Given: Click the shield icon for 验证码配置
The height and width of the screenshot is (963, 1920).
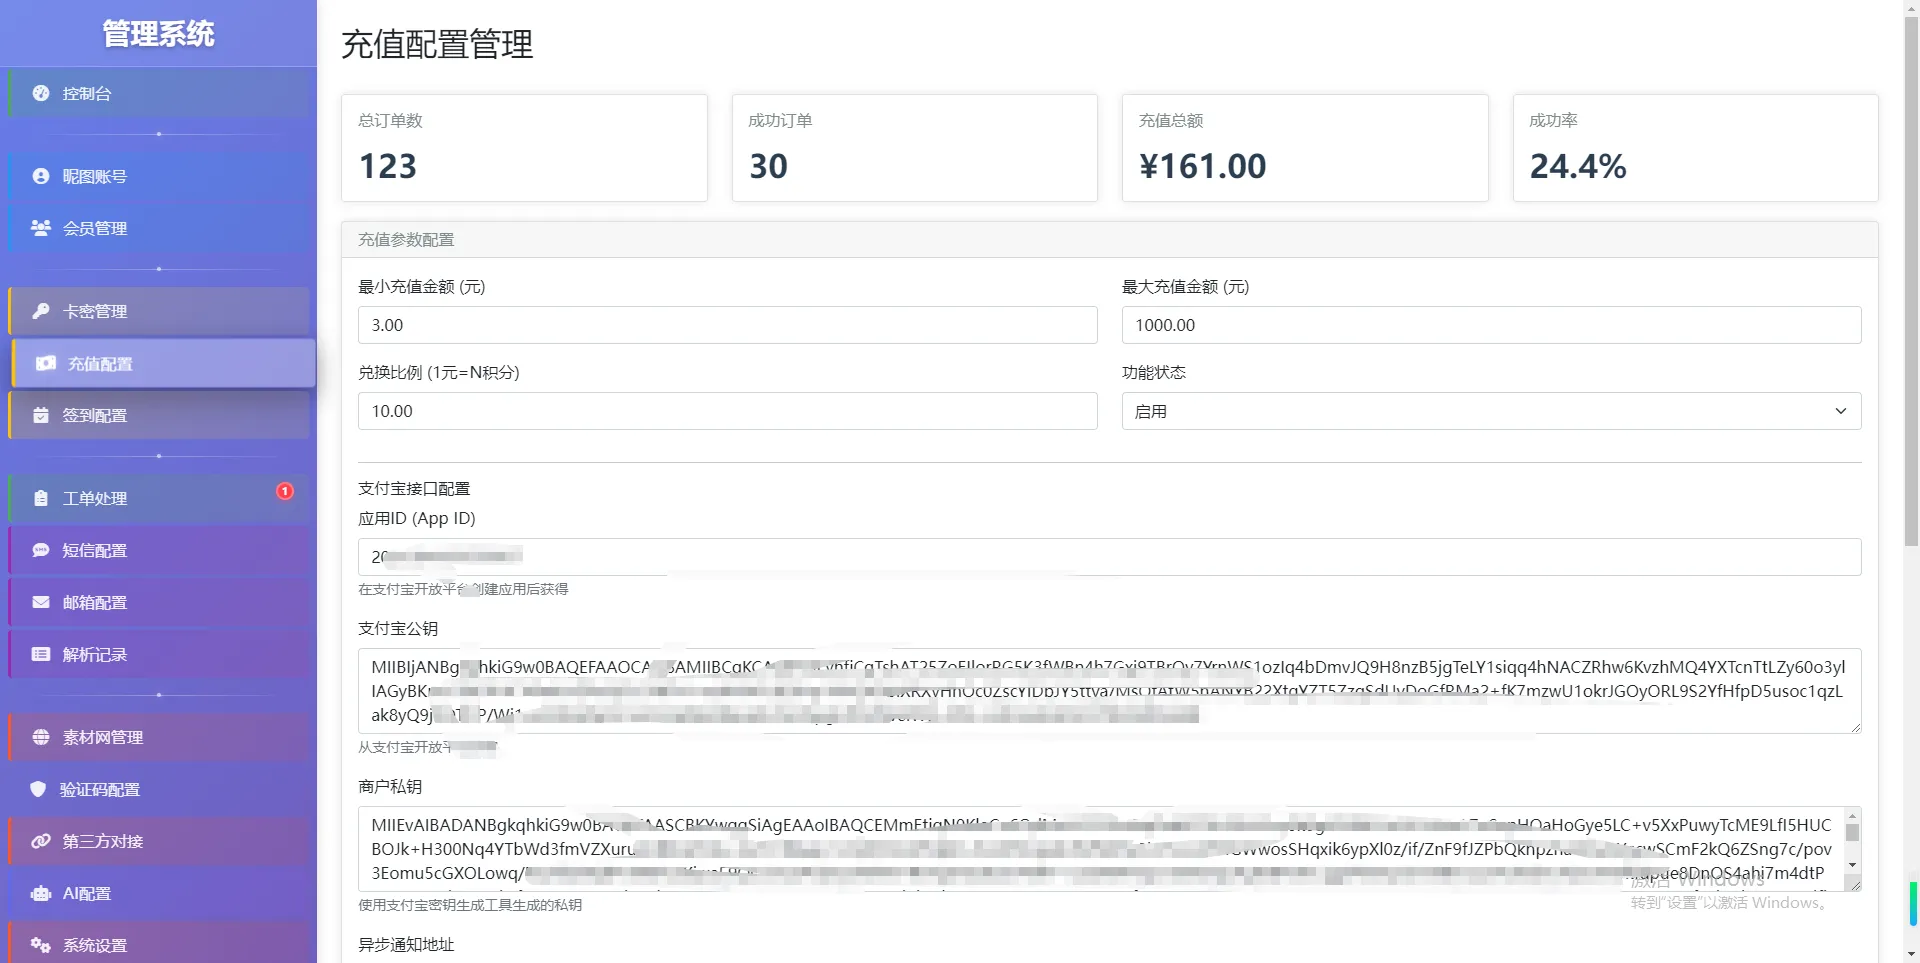Looking at the screenshot, I should [x=38, y=789].
